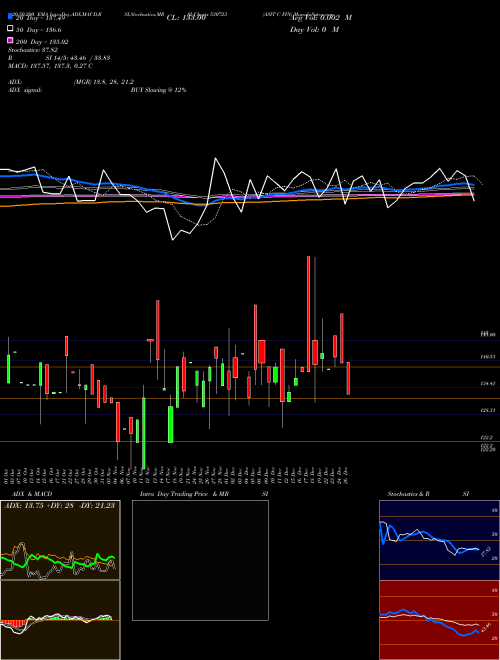This screenshot has width=500, height=660.
Task: Open the ADX line chart panel
Action: coord(60,540)
